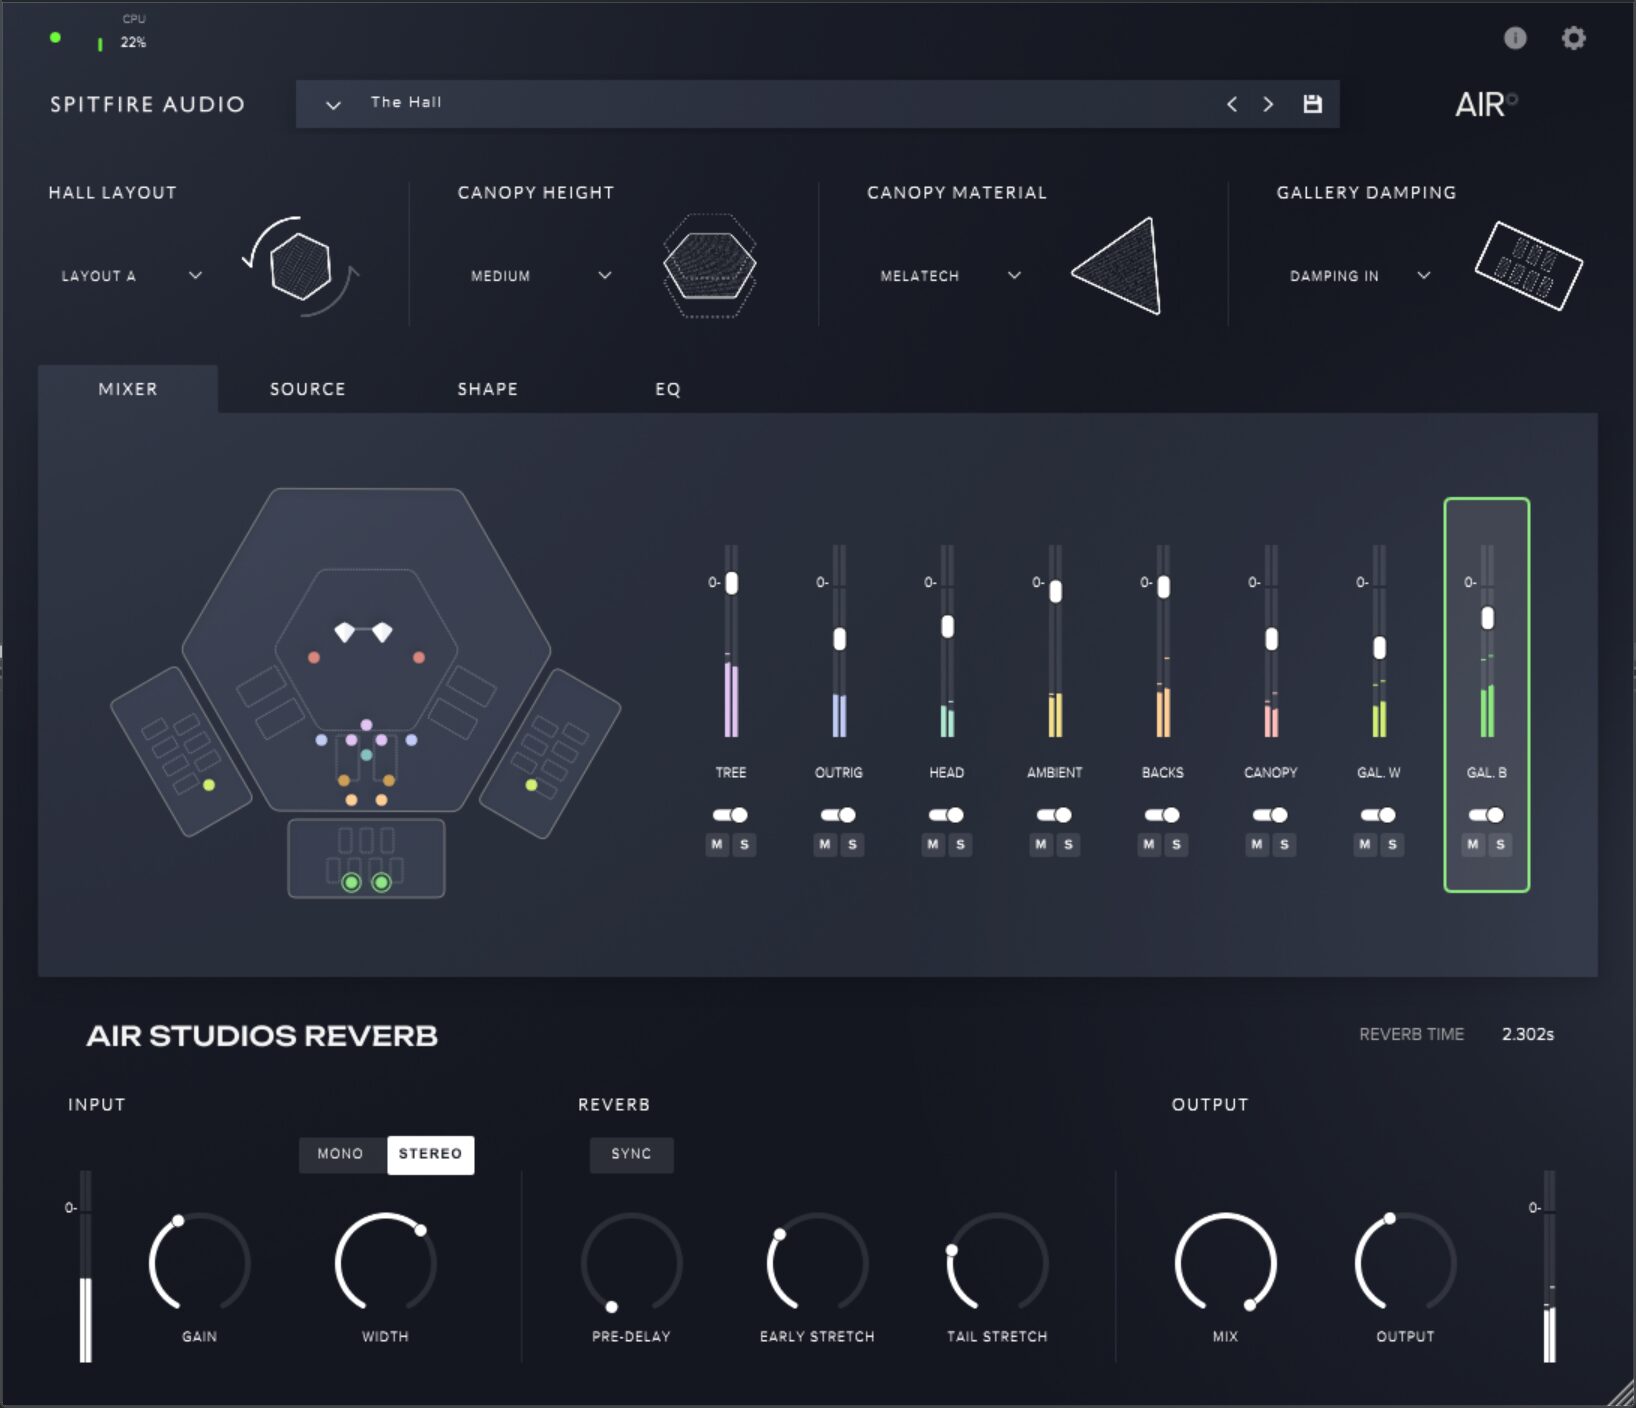The height and width of the screenshot is (1408, 1636).
Task: Open the settings gear icon
Action: coord(1574,38)
